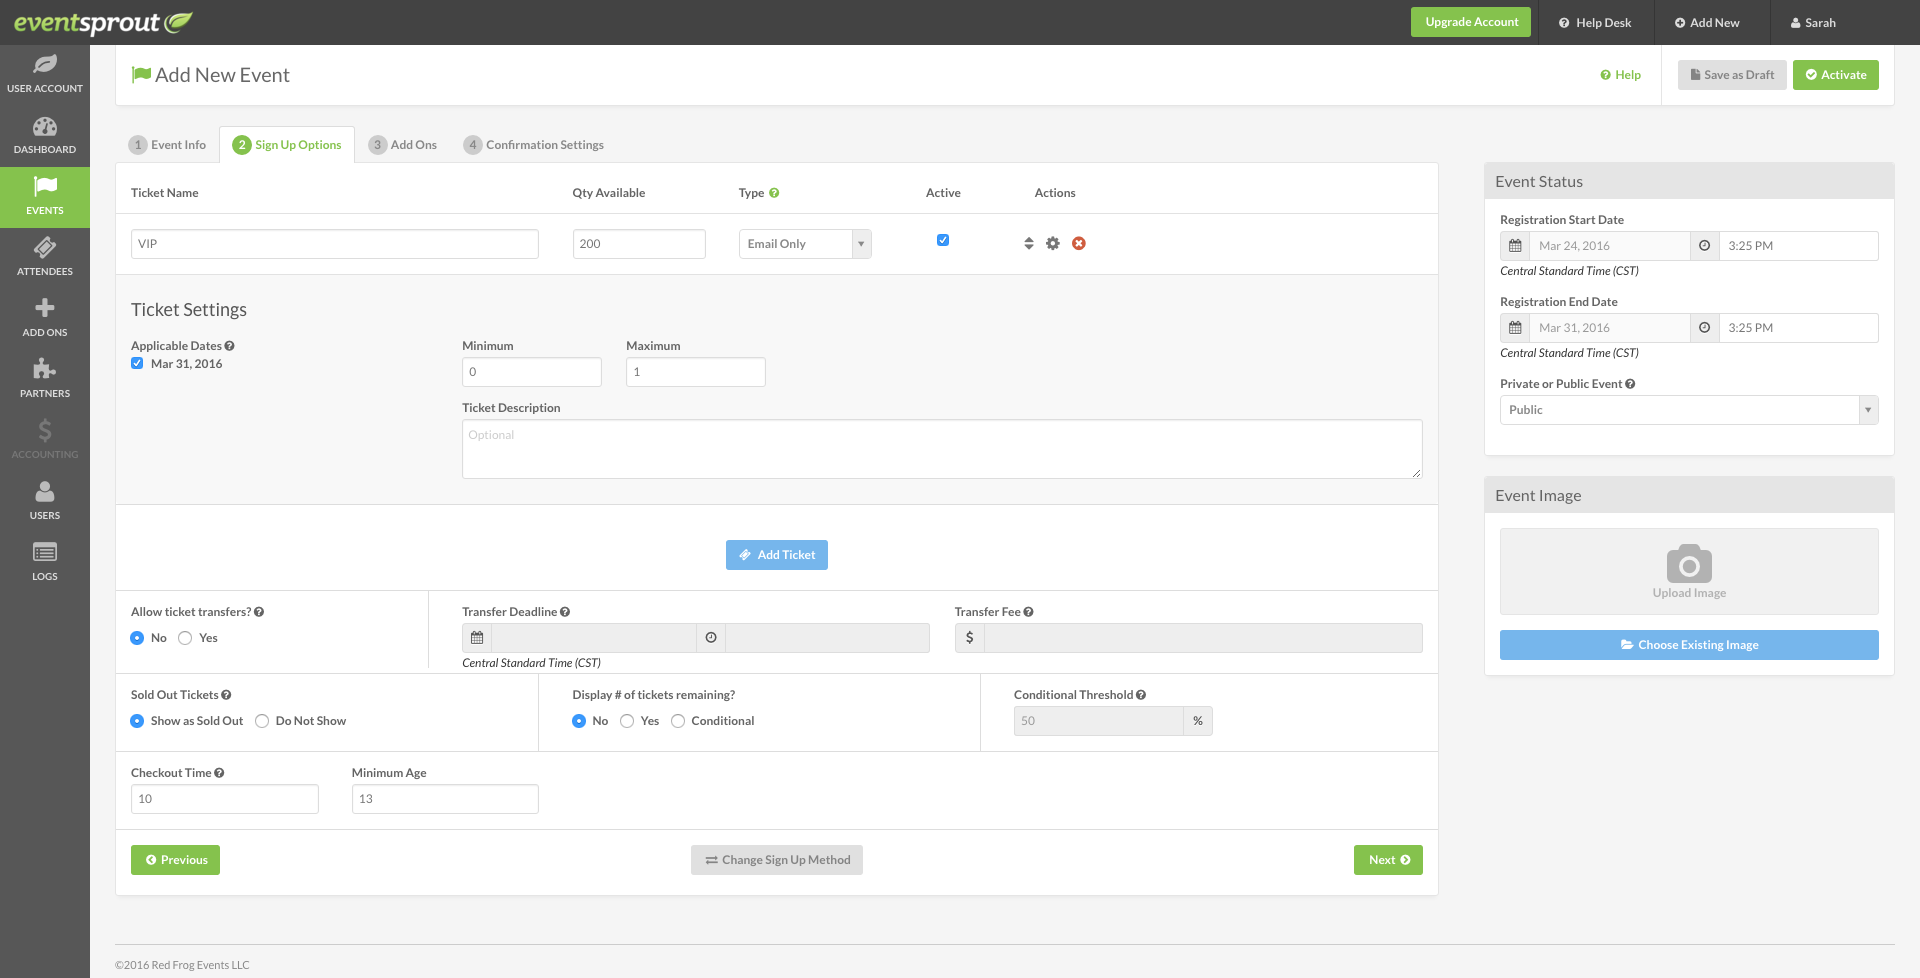Click the Next button

coord(1388,860)
